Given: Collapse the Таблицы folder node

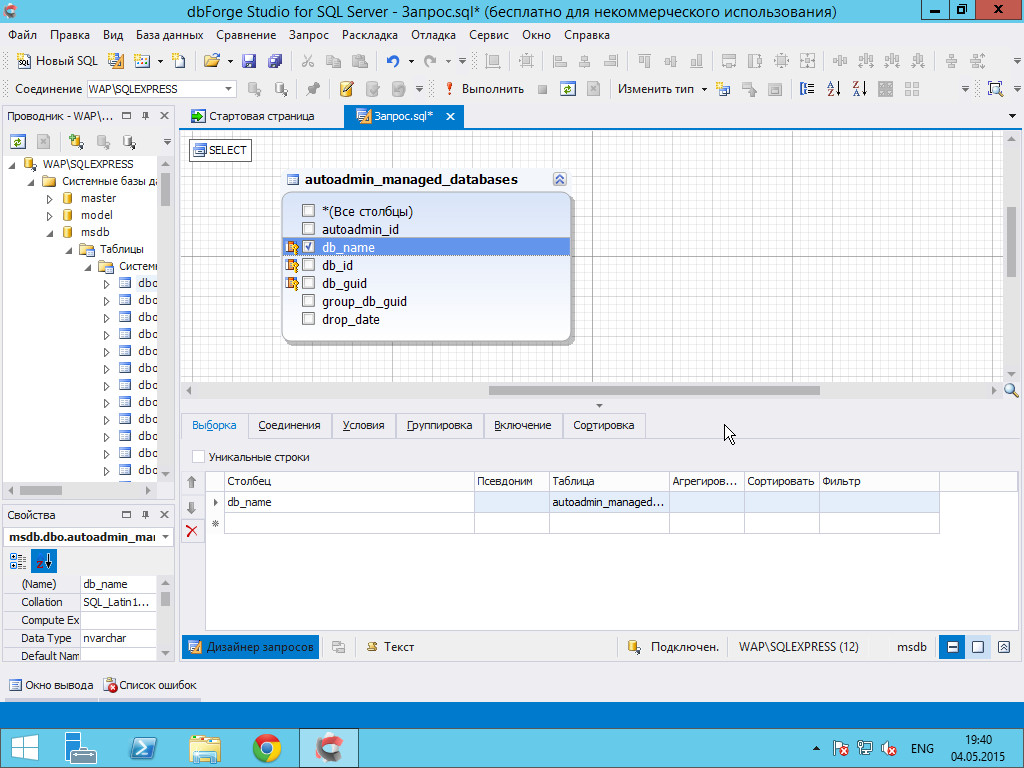Looking at the screenshot, I should [69, 249].
